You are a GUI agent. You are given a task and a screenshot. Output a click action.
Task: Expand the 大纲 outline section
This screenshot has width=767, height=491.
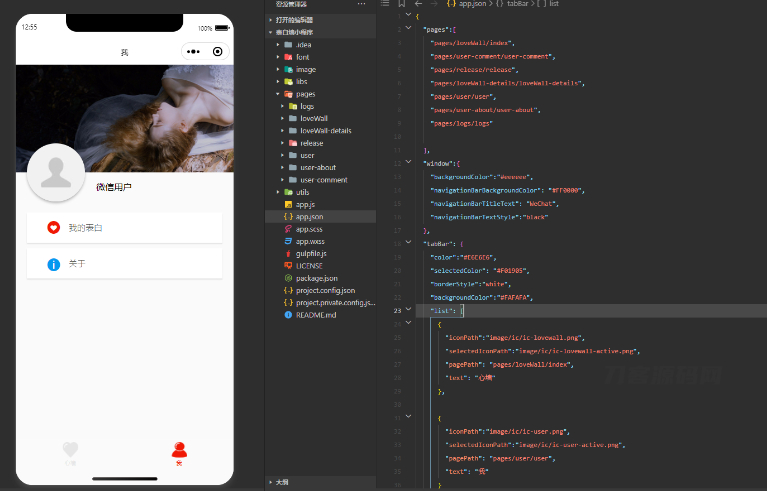tap(271, 482)
